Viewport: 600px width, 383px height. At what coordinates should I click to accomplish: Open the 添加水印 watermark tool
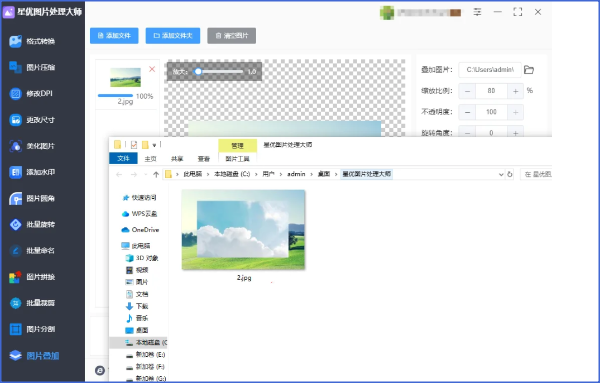pos(33,172)
